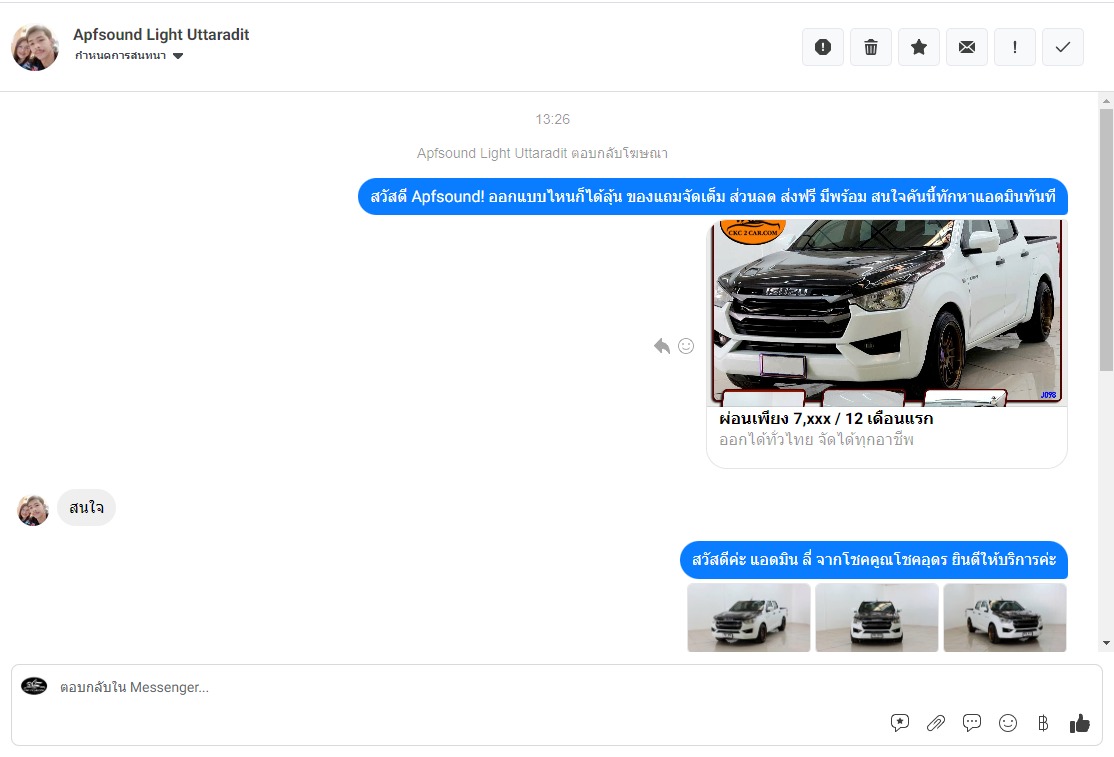
Task: React with smiley beside the truck ad
Action: pyautogui.click(x=686, y=346)
